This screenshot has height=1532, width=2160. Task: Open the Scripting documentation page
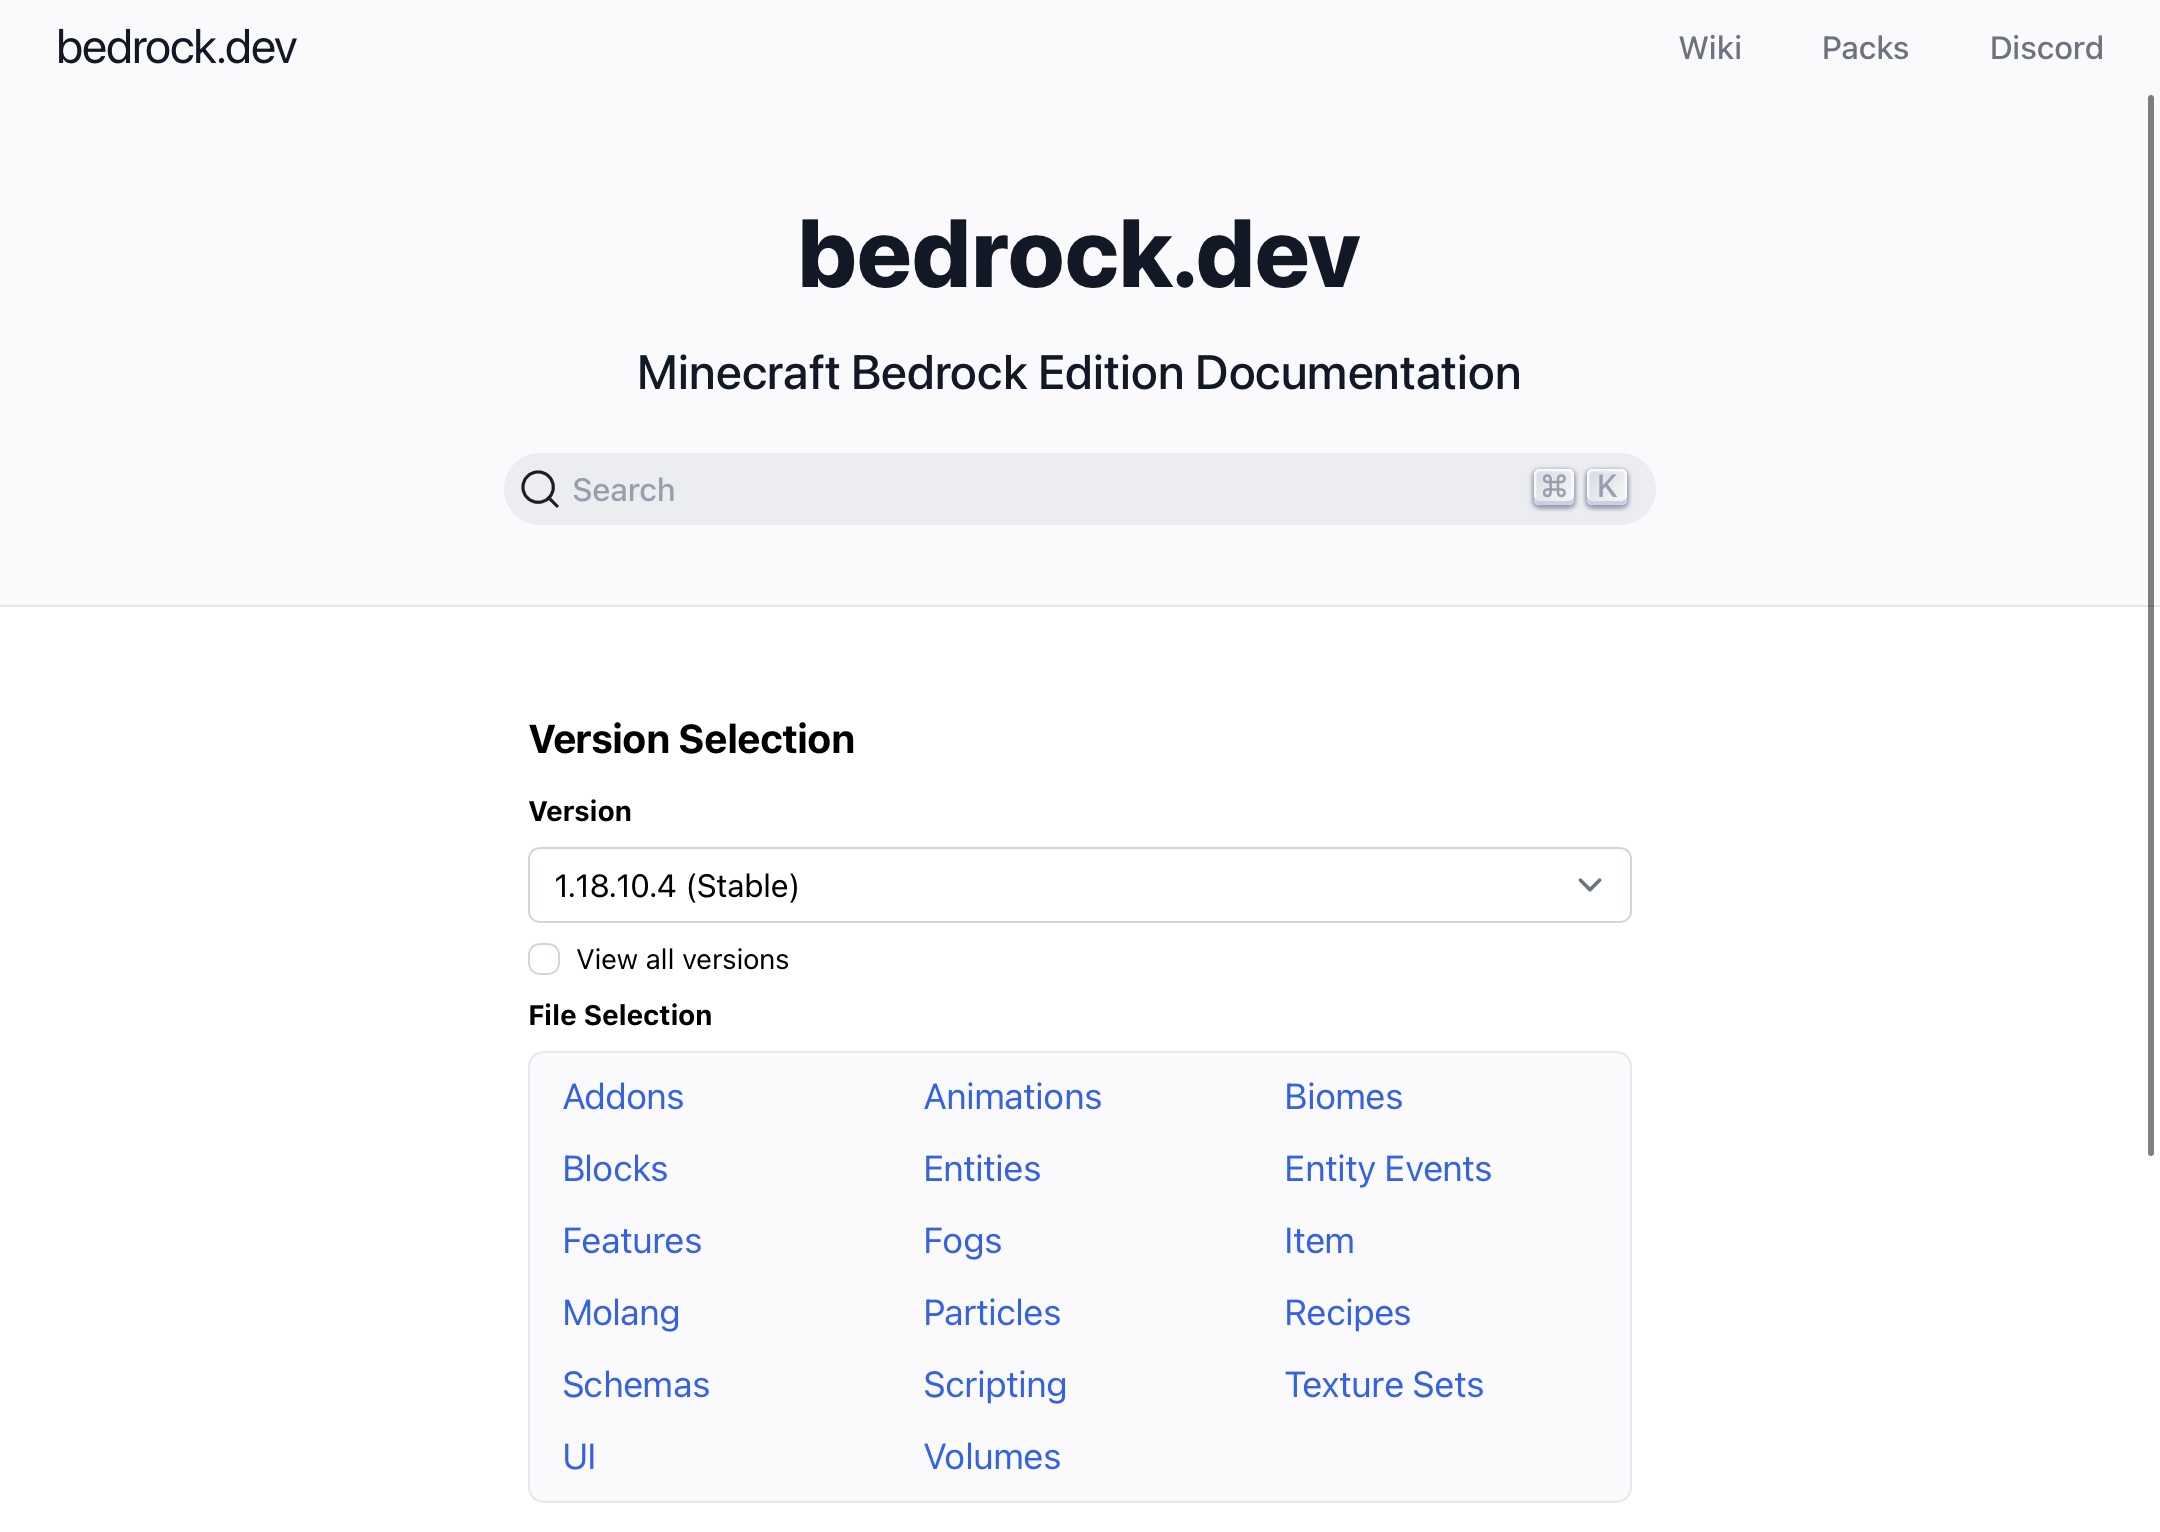pos(995,1385)
